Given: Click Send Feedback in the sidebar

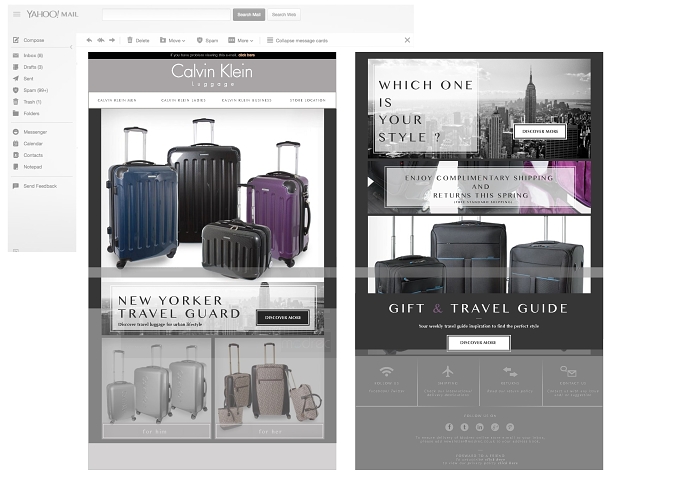Looking at the screenshot, I should tap(40, 186).
